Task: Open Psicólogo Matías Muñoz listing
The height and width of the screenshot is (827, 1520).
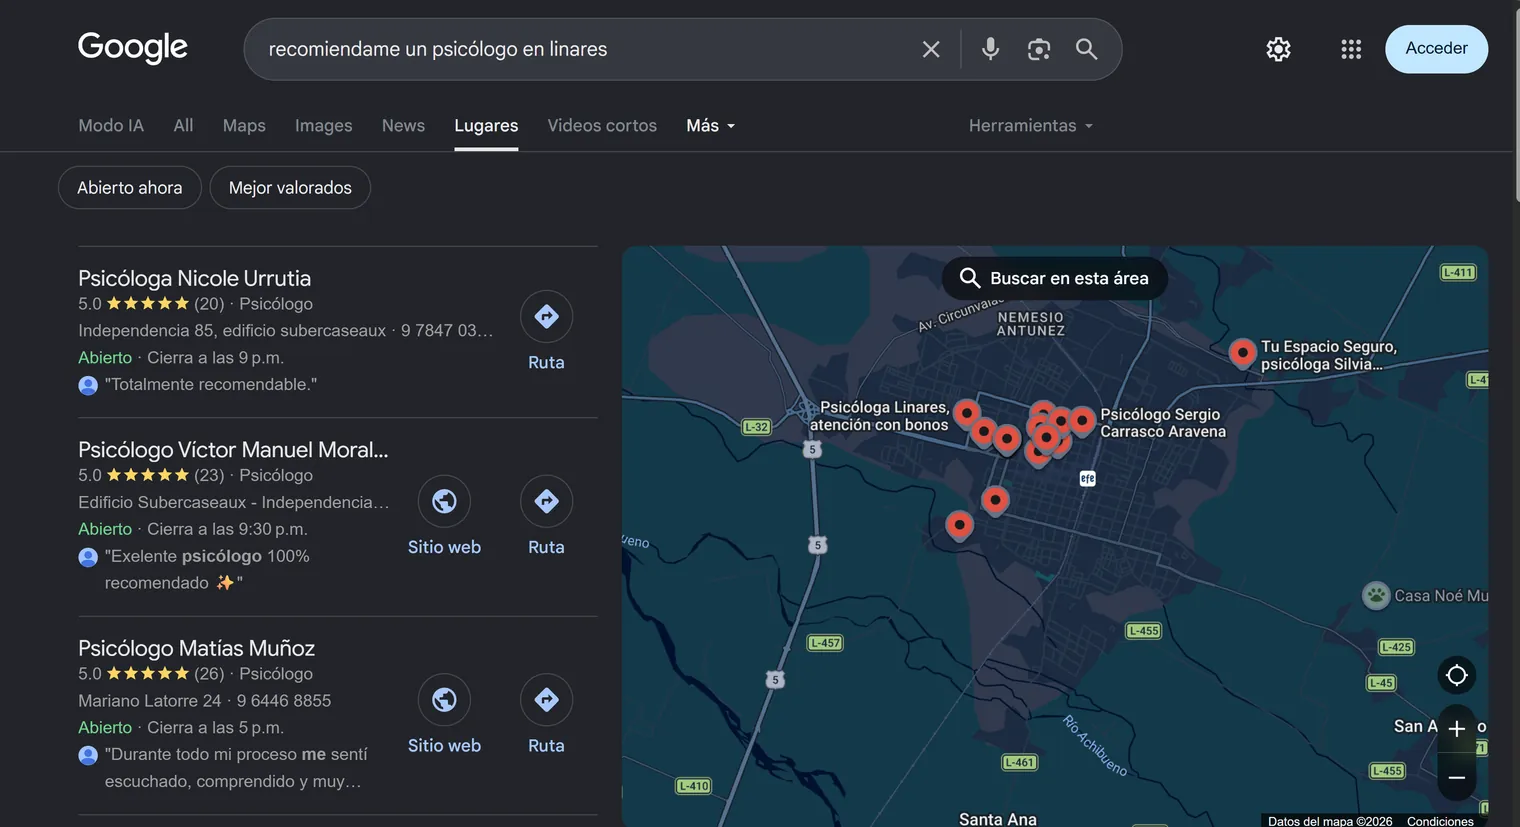Action: tap(196, 648)
